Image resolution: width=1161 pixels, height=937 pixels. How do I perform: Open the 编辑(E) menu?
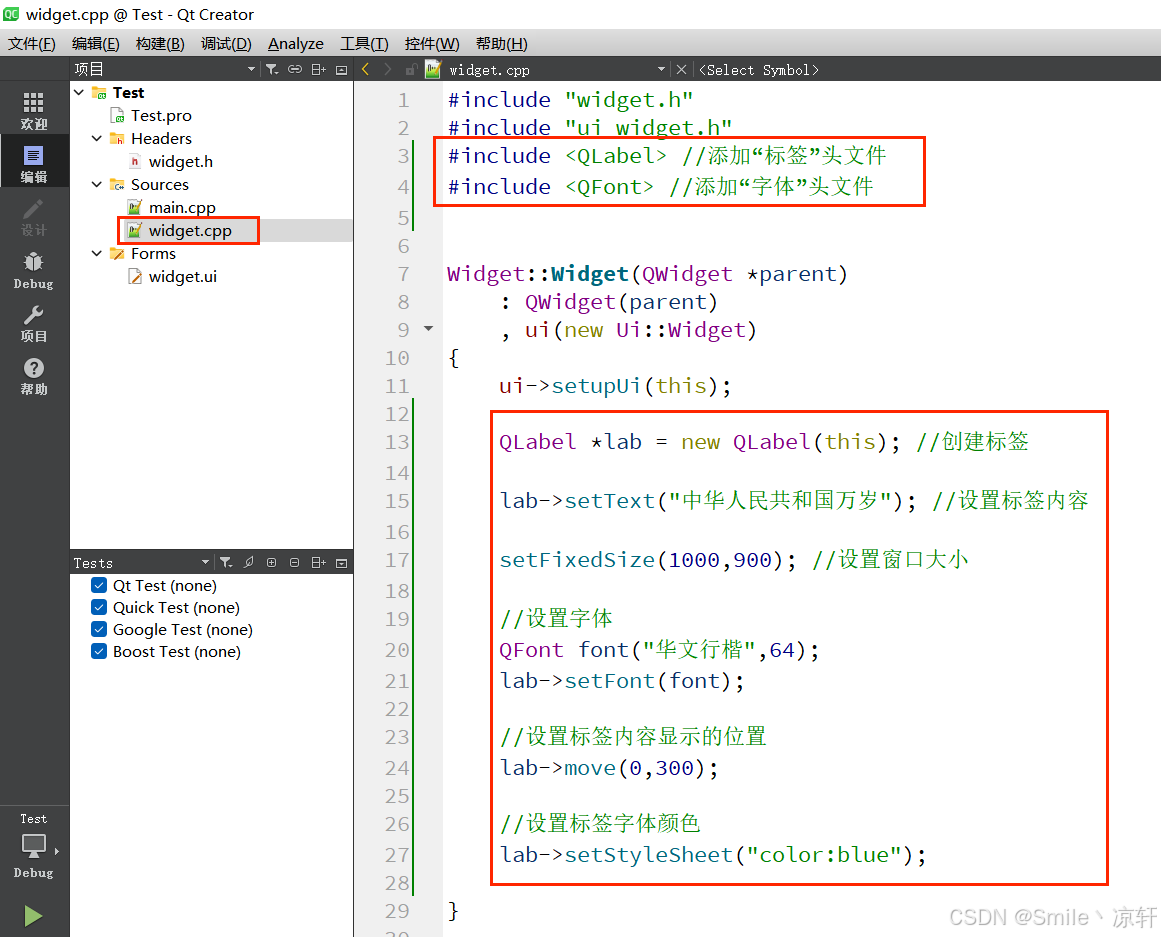[96, 44]
